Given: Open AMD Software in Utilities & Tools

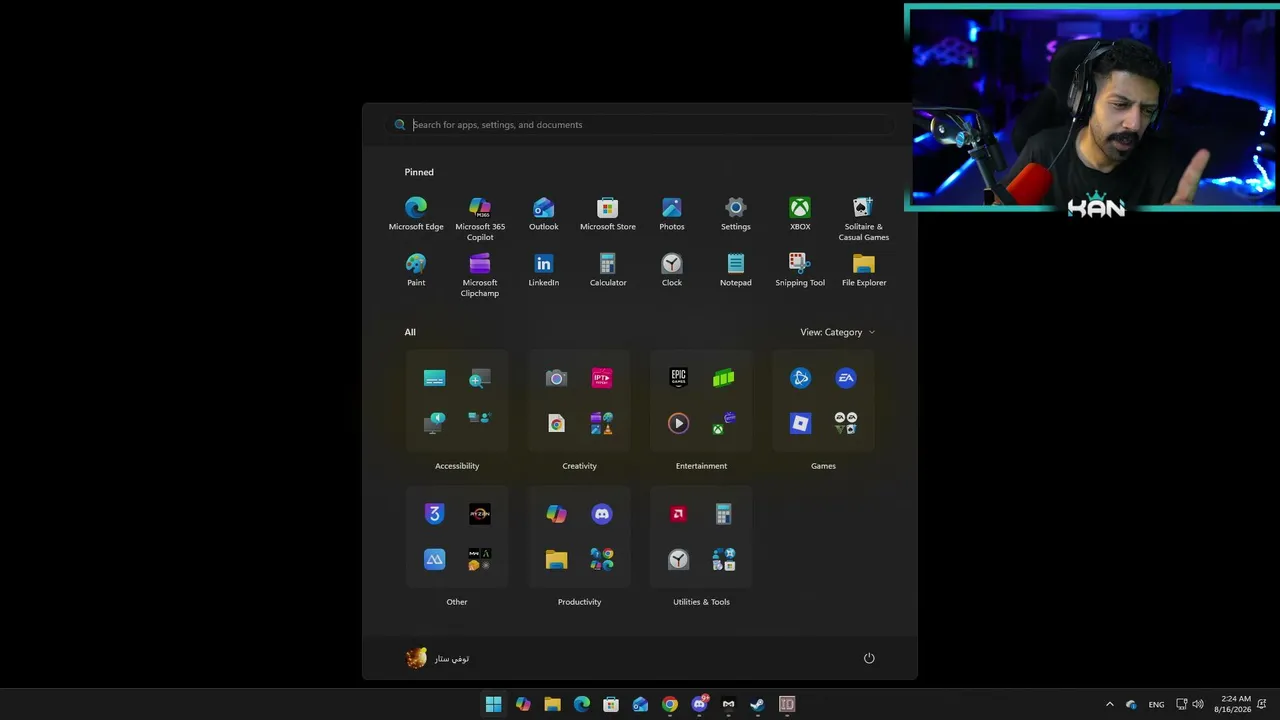Looking at the screenshot, I should tap(678, 514).
